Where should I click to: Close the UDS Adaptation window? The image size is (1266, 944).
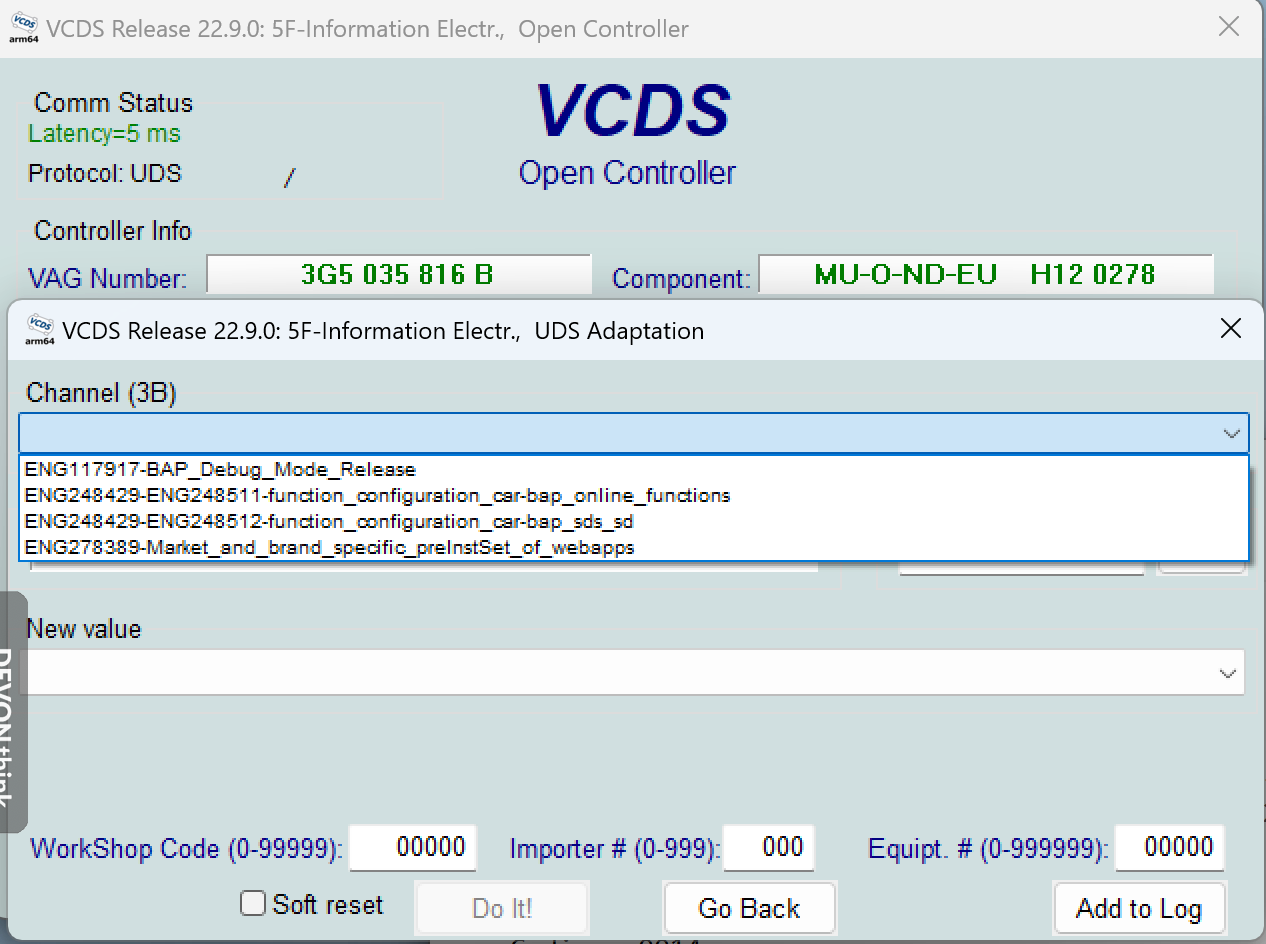(1231, 329)
